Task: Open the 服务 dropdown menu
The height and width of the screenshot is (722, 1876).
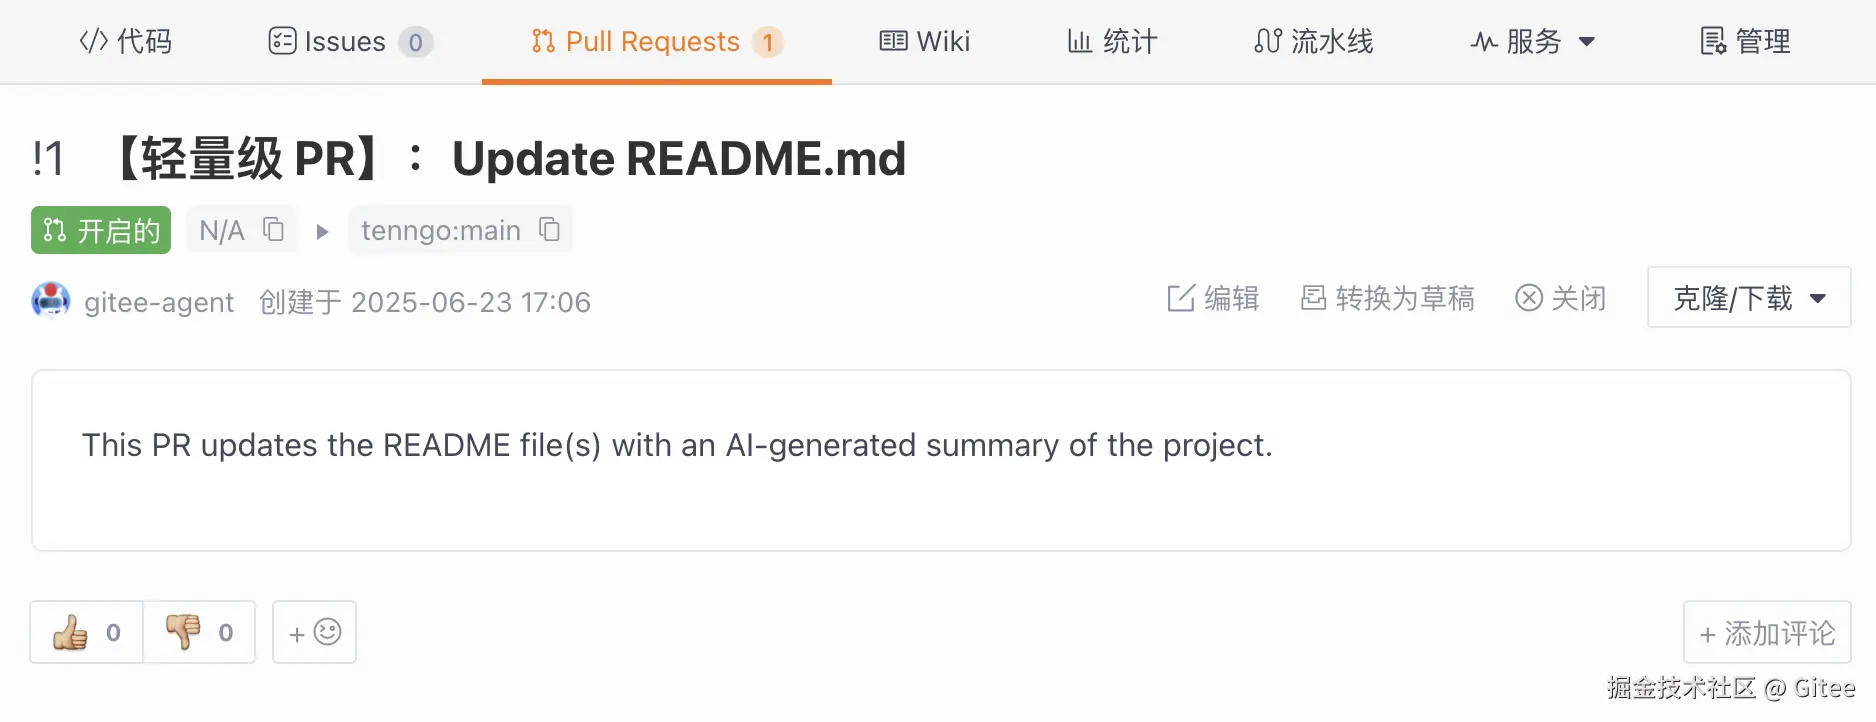Action: 1533,42
